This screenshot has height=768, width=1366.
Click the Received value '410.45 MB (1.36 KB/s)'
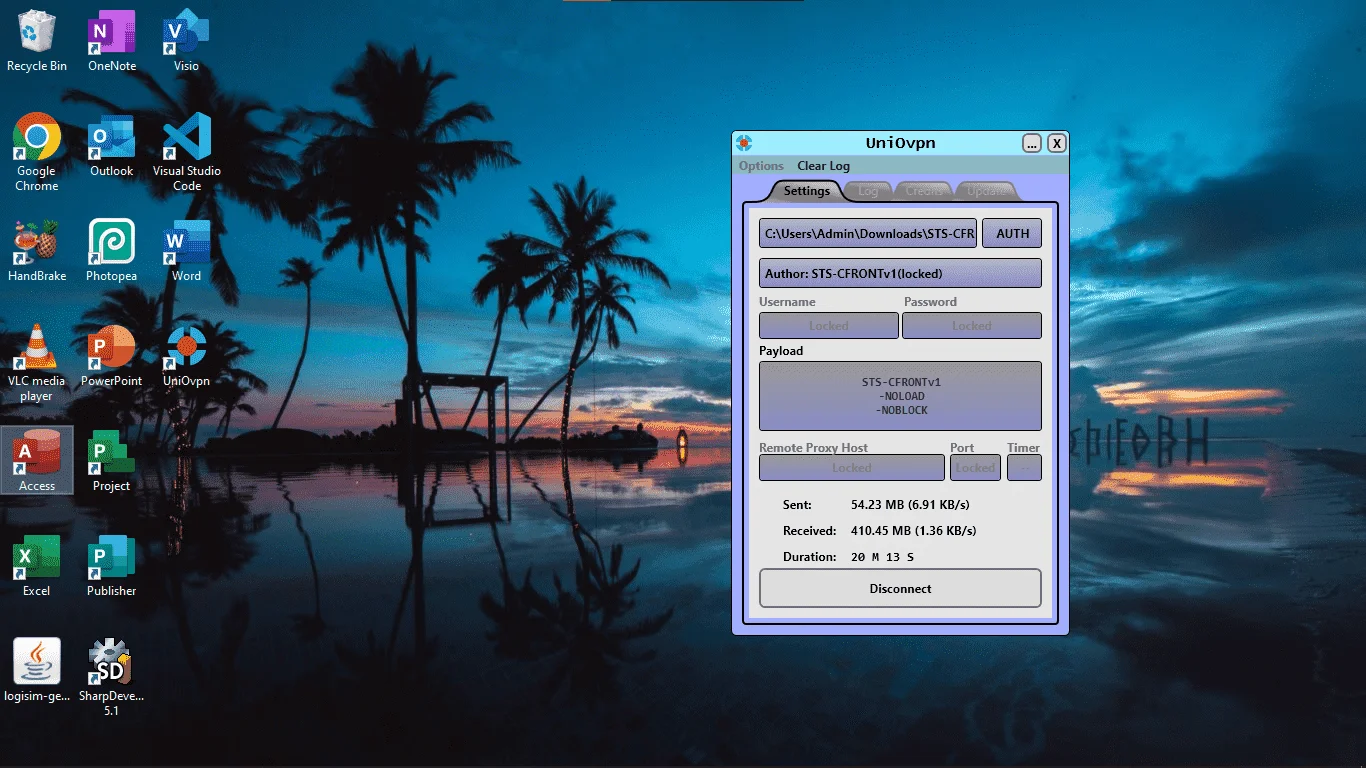[x=913, y=531]
